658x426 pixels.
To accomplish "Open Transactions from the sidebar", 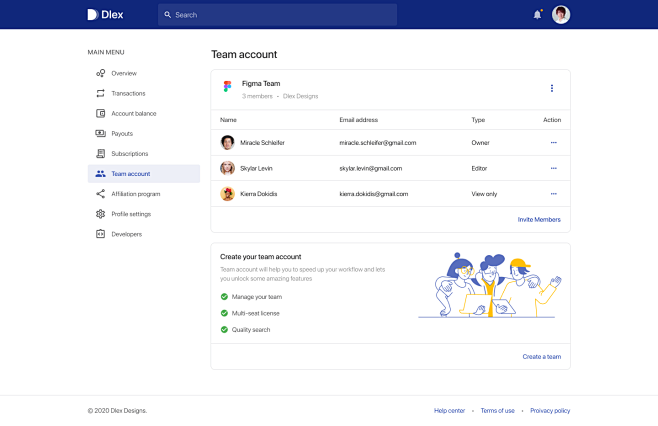I will [x=128, y=93].
